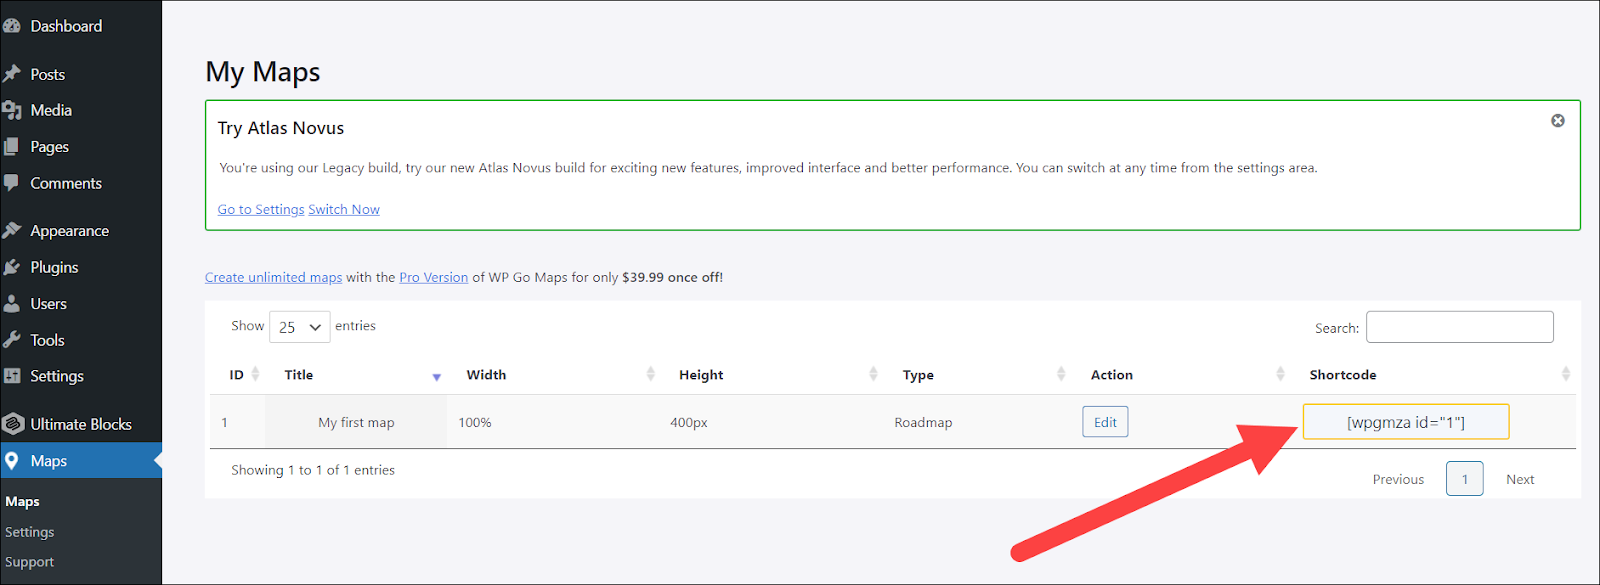Click the Ultimate Blocks logo icon
Screen dimensions: 1600x585
[13, 424]
